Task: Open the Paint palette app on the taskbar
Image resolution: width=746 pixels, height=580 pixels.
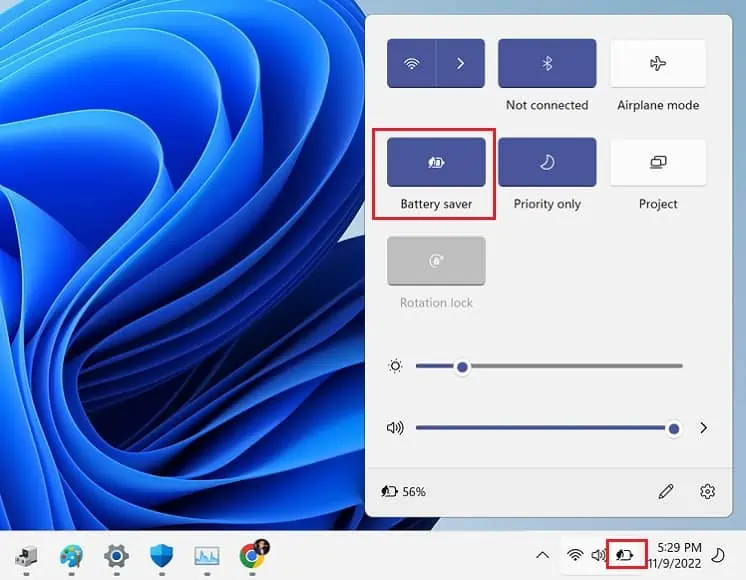Action: click(71, 556)
